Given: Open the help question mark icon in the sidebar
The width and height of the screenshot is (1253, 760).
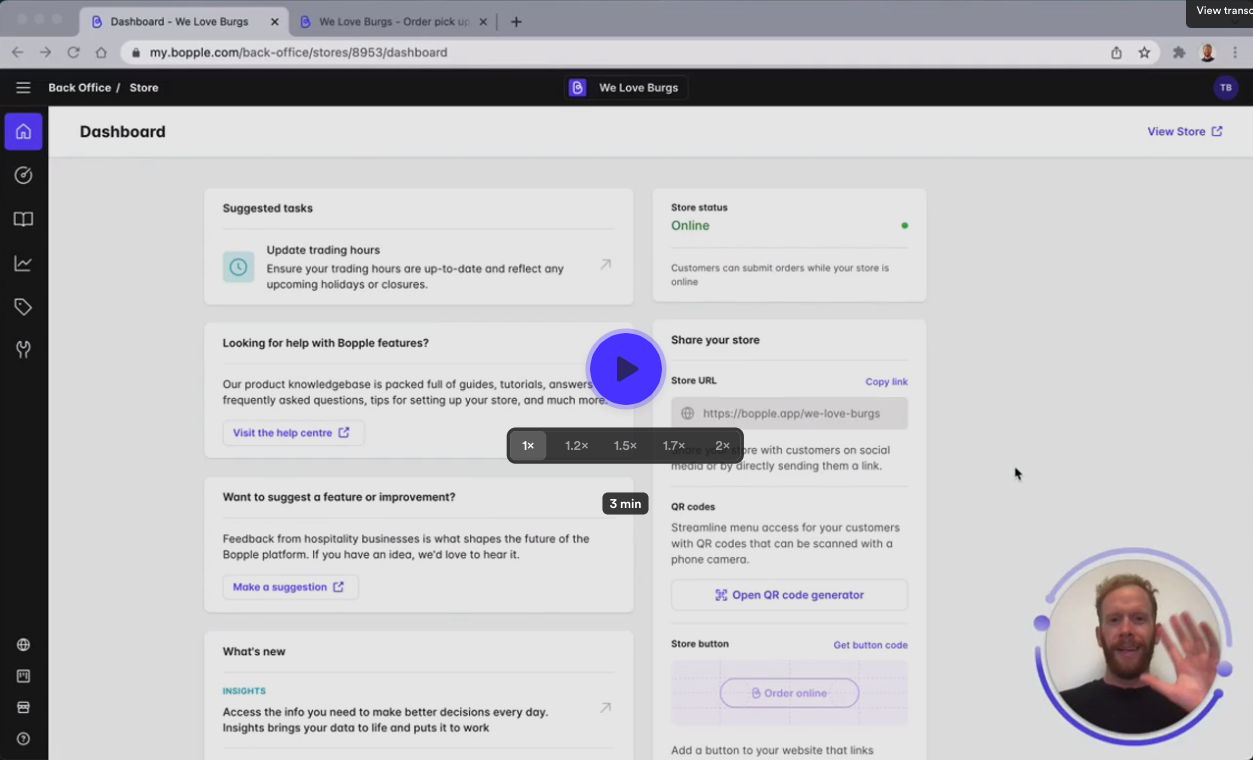Looking at the screenshot, I should coord(23,739).
